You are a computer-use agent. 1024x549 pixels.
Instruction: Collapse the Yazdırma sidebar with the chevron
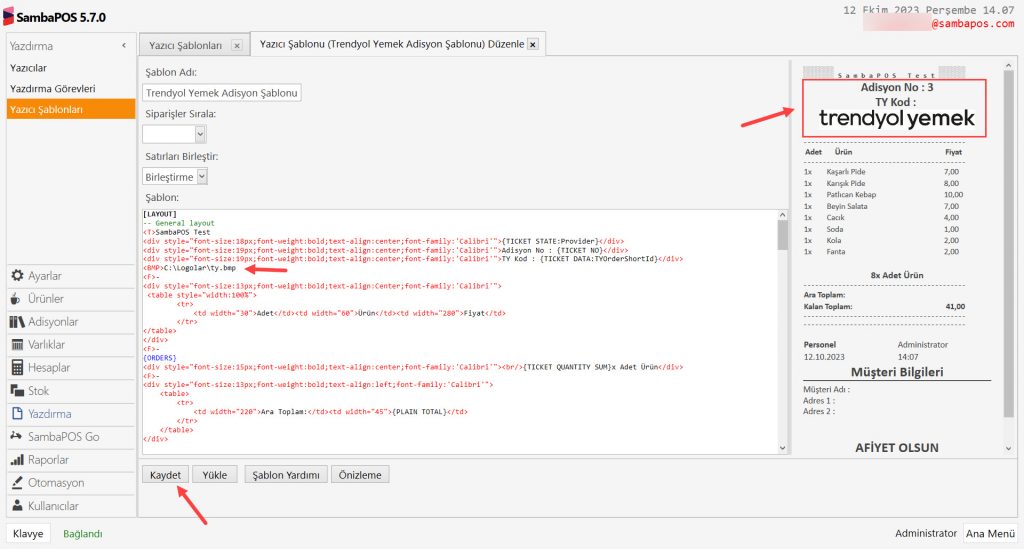coord(124,46)
